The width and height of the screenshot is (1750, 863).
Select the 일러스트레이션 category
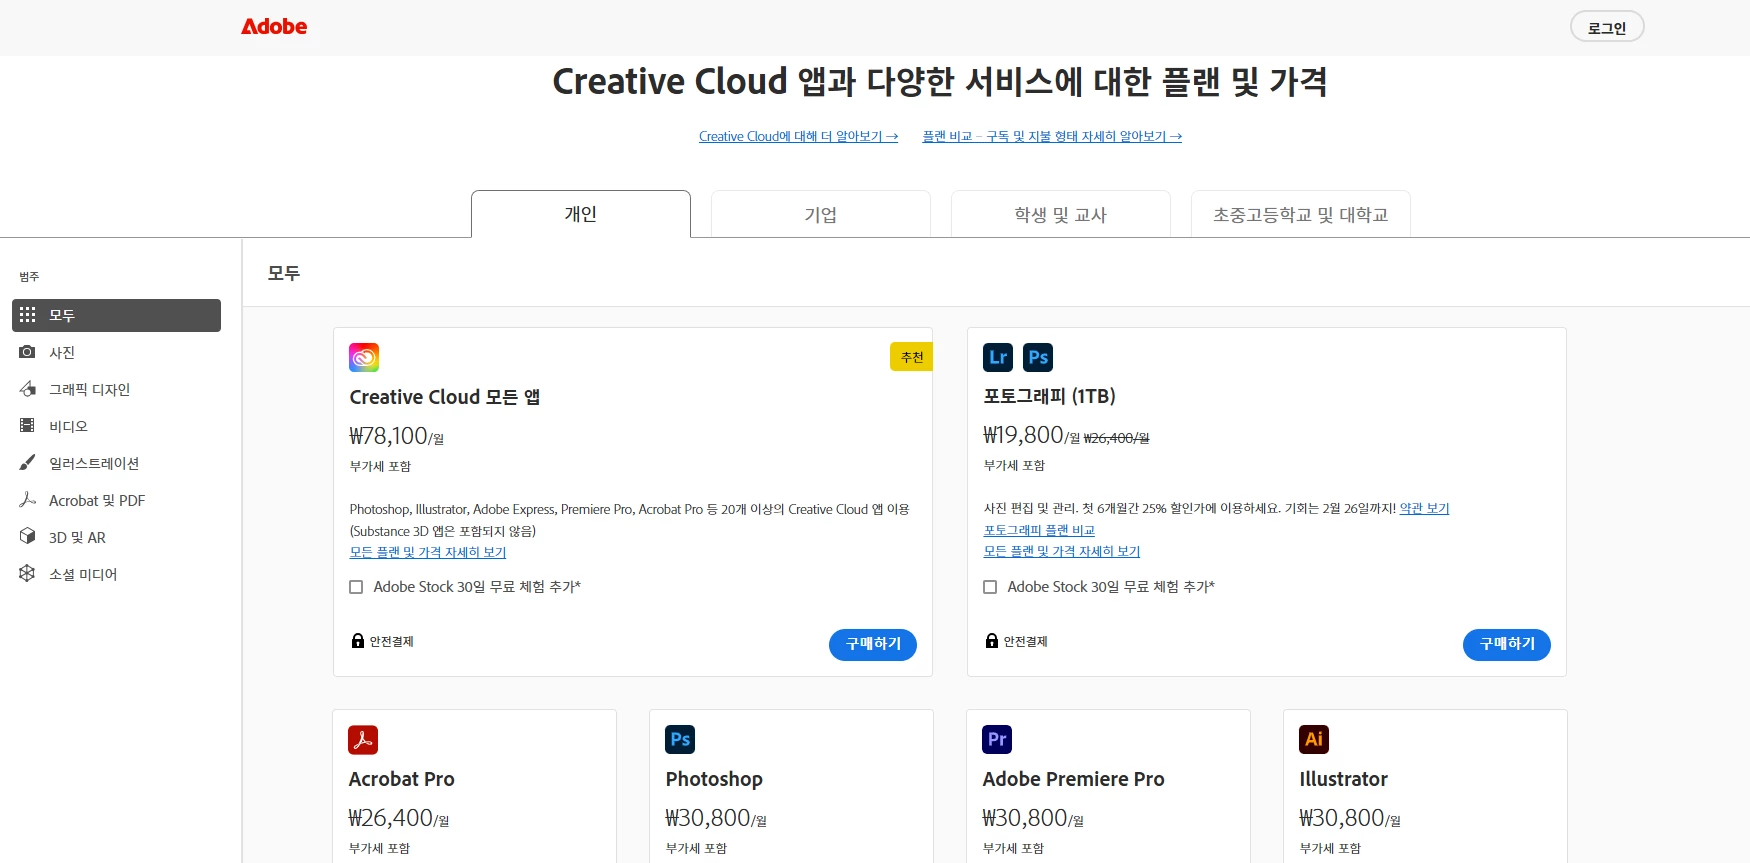[x=116, y=463]
